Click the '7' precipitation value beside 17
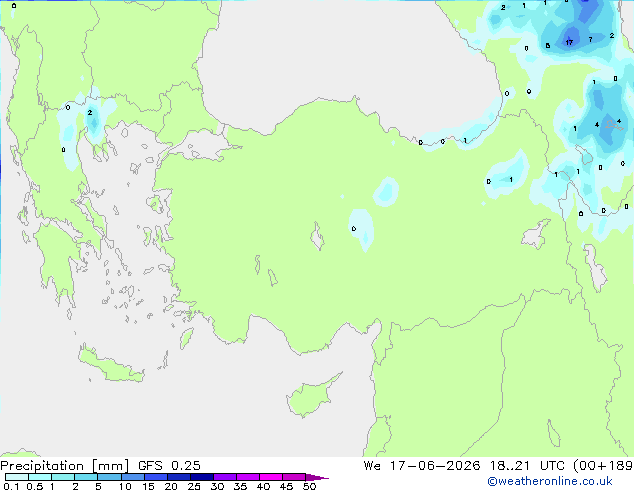This screenshot has height=490, width=634. tap(590, 39)
